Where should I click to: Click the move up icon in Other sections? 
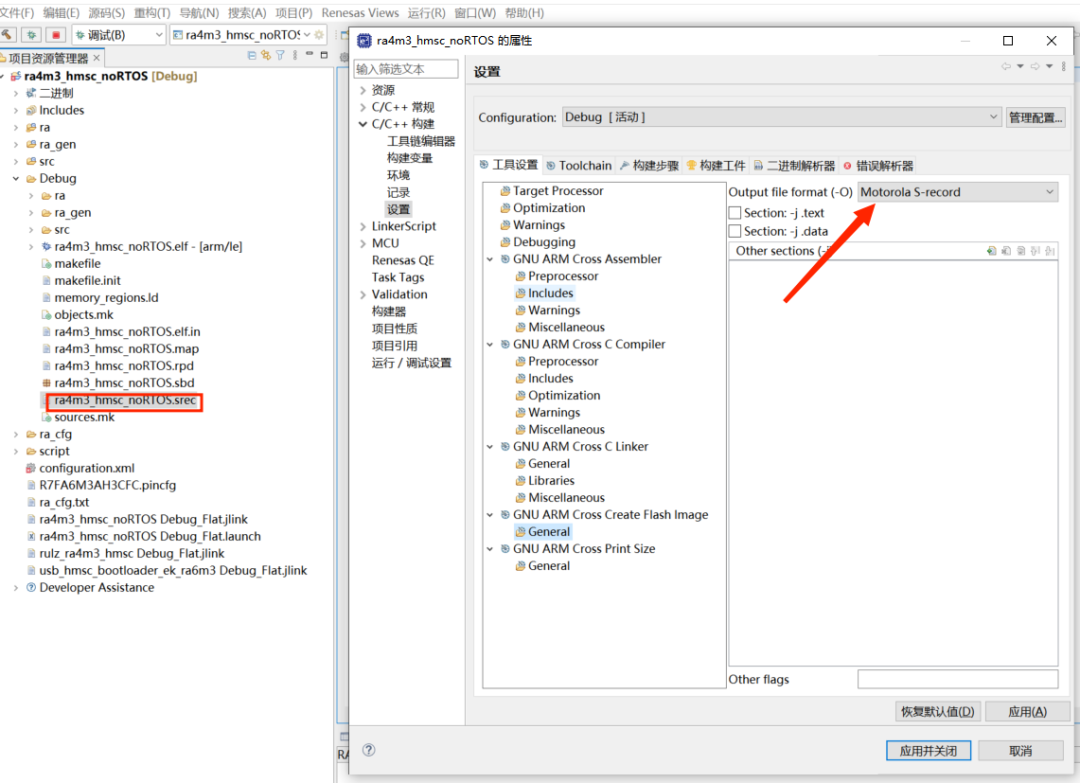(x=1035, y=251)
